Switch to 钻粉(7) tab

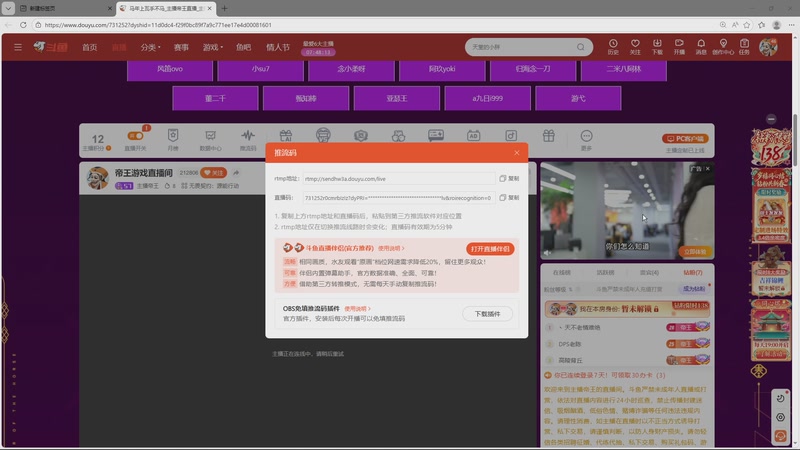693,272
